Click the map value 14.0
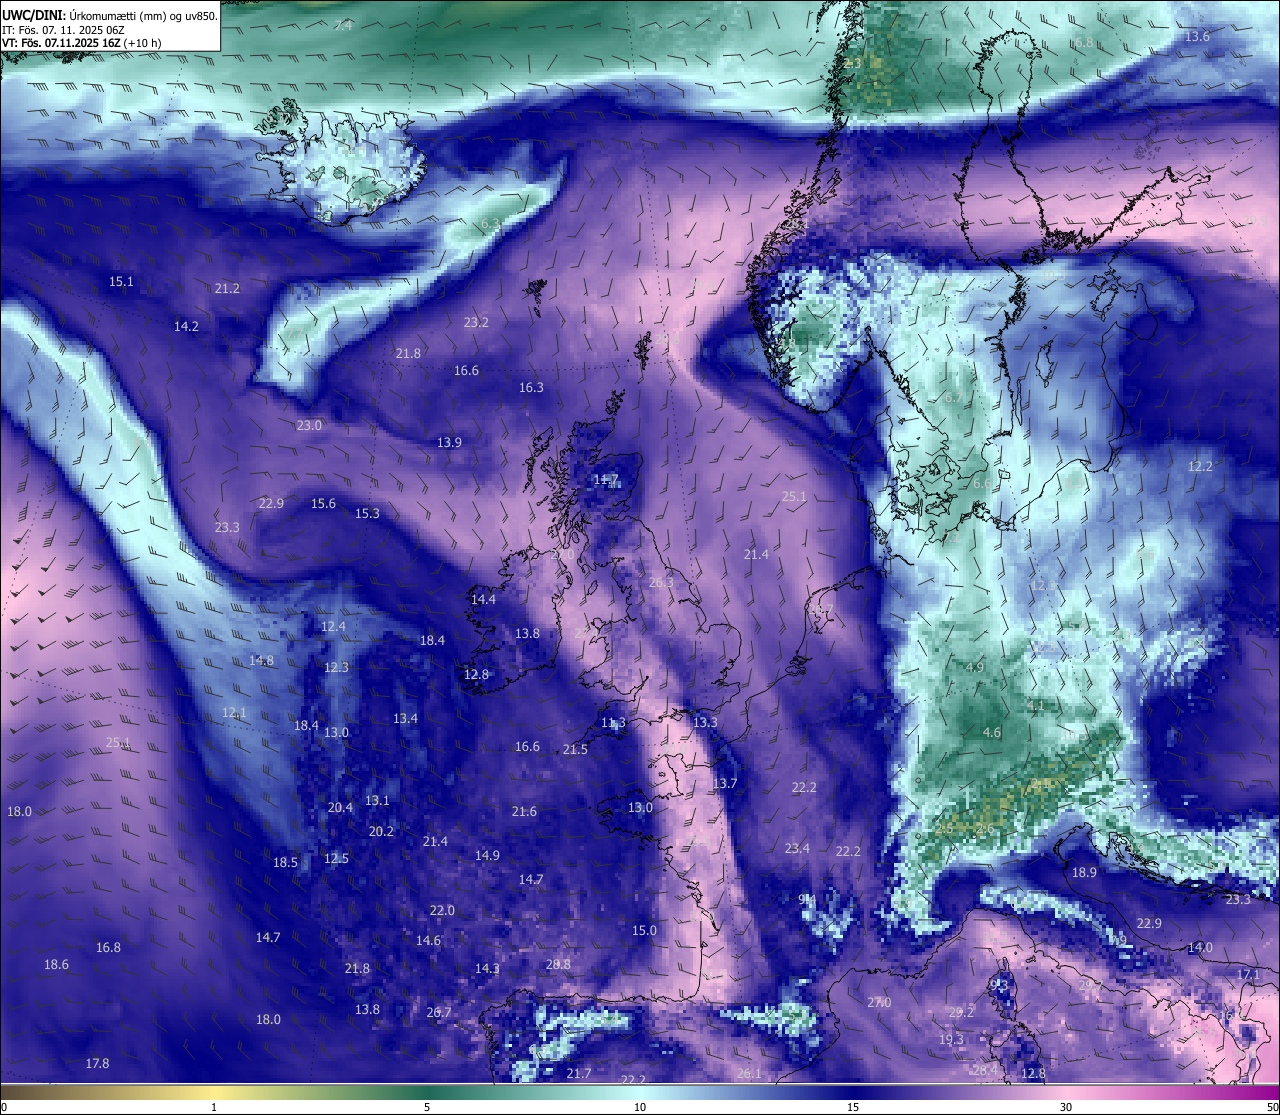Image resolution: width=1280 pixels, height=1115 pixels. click(1200, 948)
